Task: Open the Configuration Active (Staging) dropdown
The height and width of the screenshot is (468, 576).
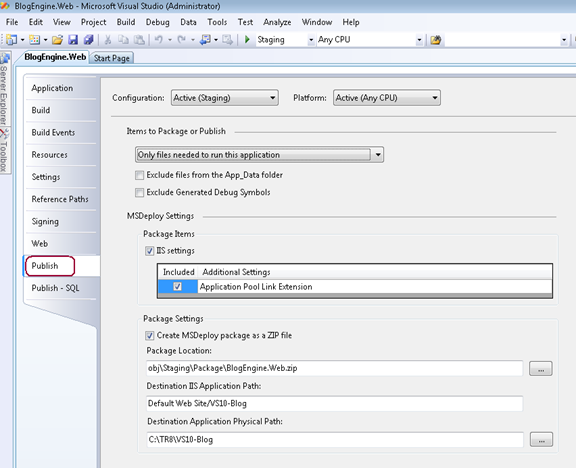Action: (x=224, y=98)
